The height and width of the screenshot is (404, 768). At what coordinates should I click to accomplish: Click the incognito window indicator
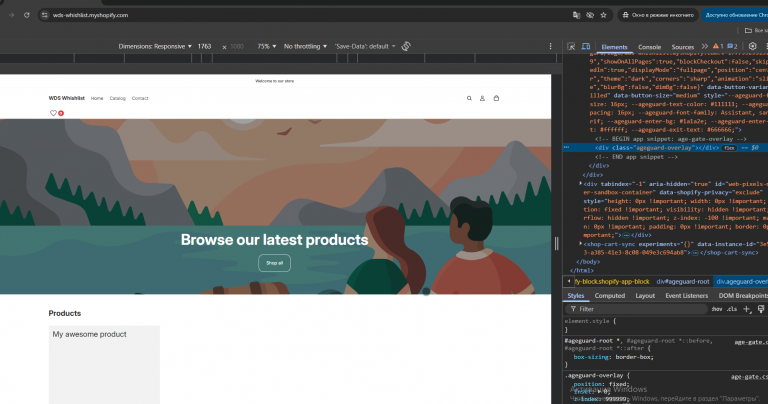click(x=658, y=15)
